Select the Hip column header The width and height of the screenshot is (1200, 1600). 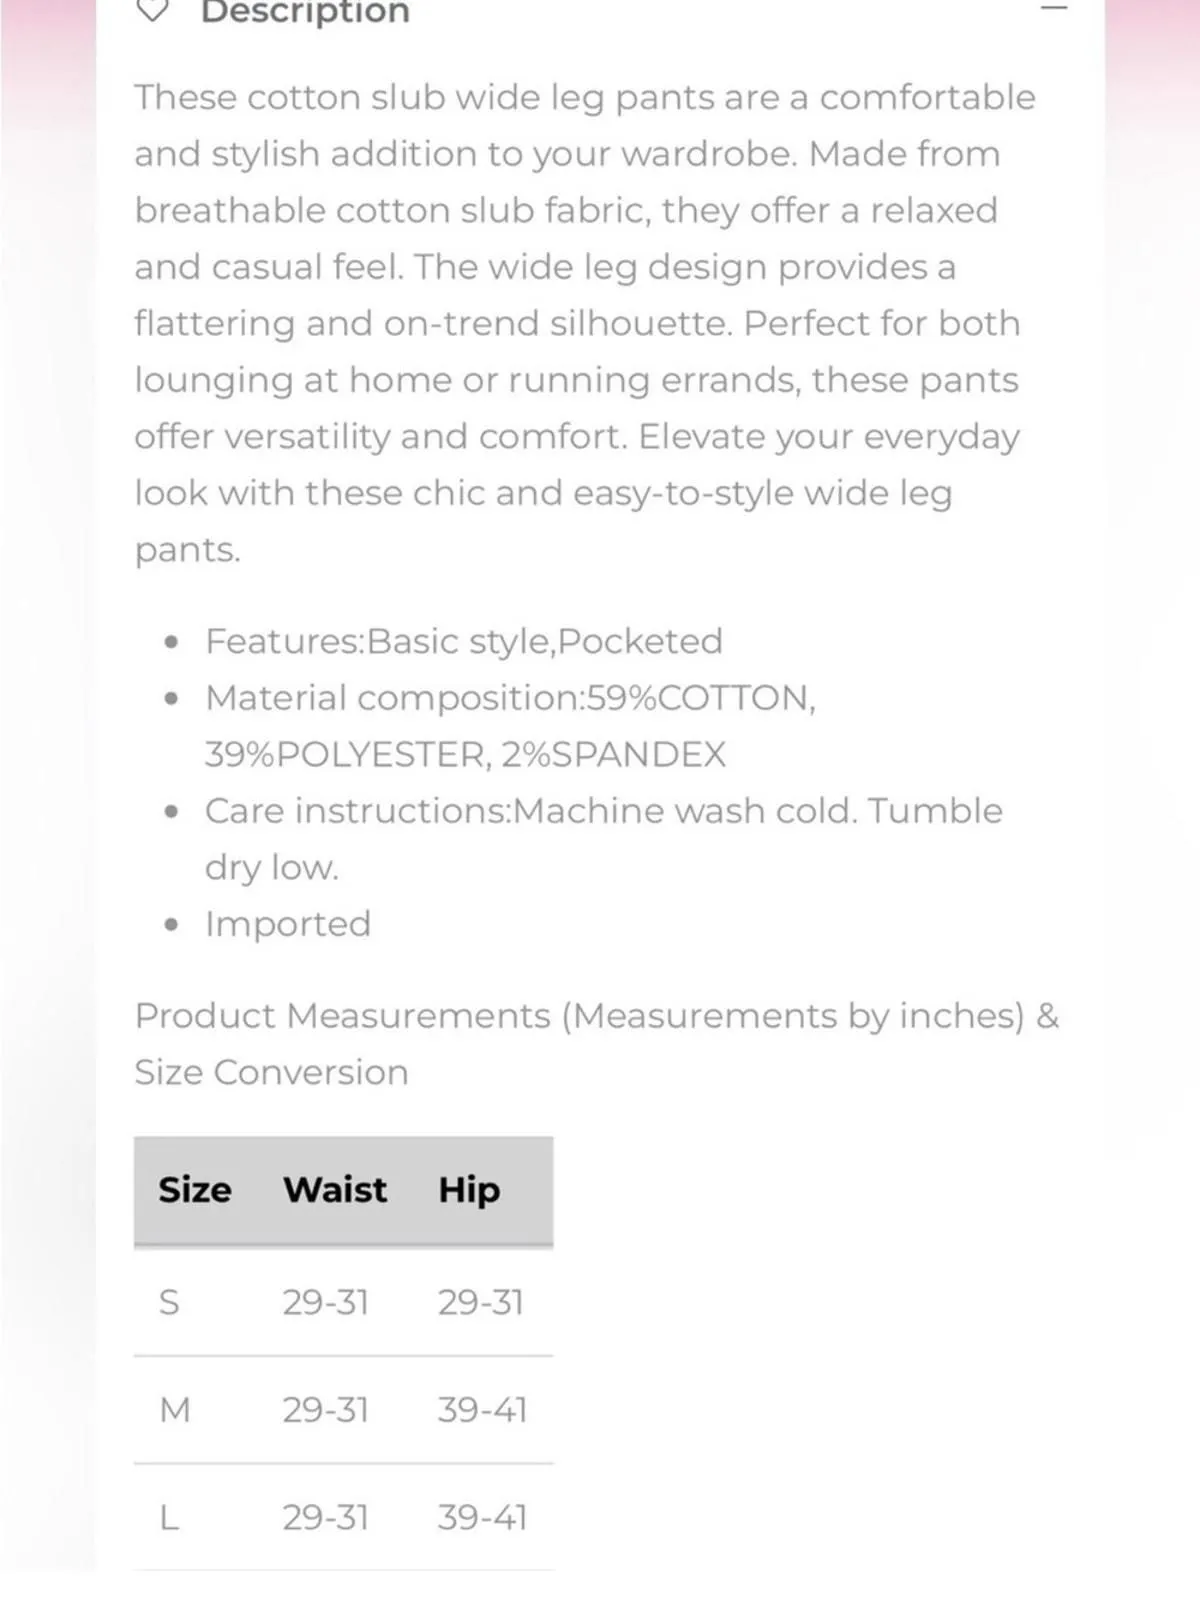[469, 1190]
